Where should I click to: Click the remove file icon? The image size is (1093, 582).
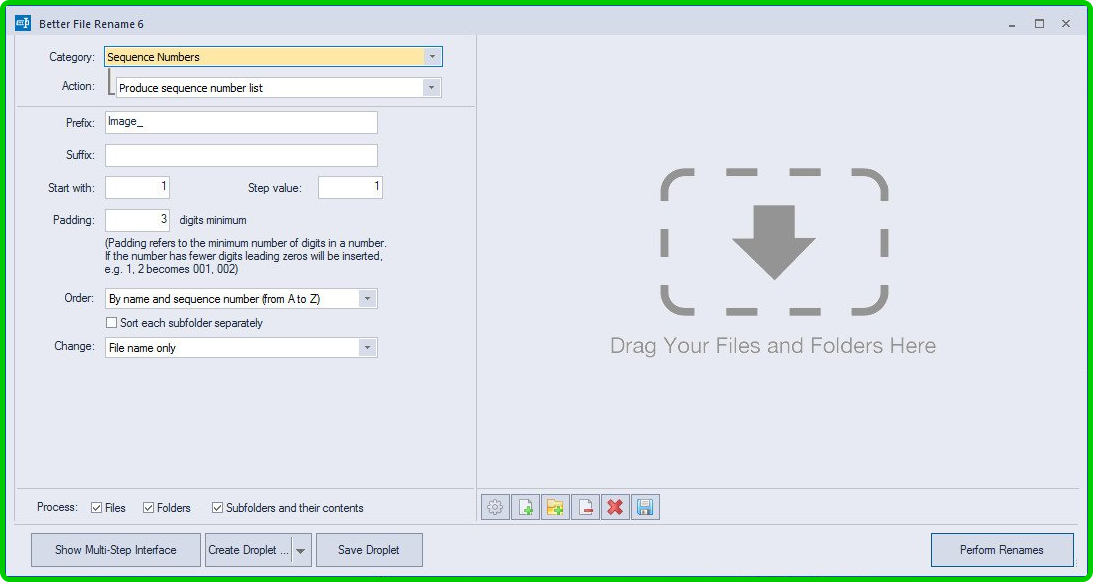point(585,507)
